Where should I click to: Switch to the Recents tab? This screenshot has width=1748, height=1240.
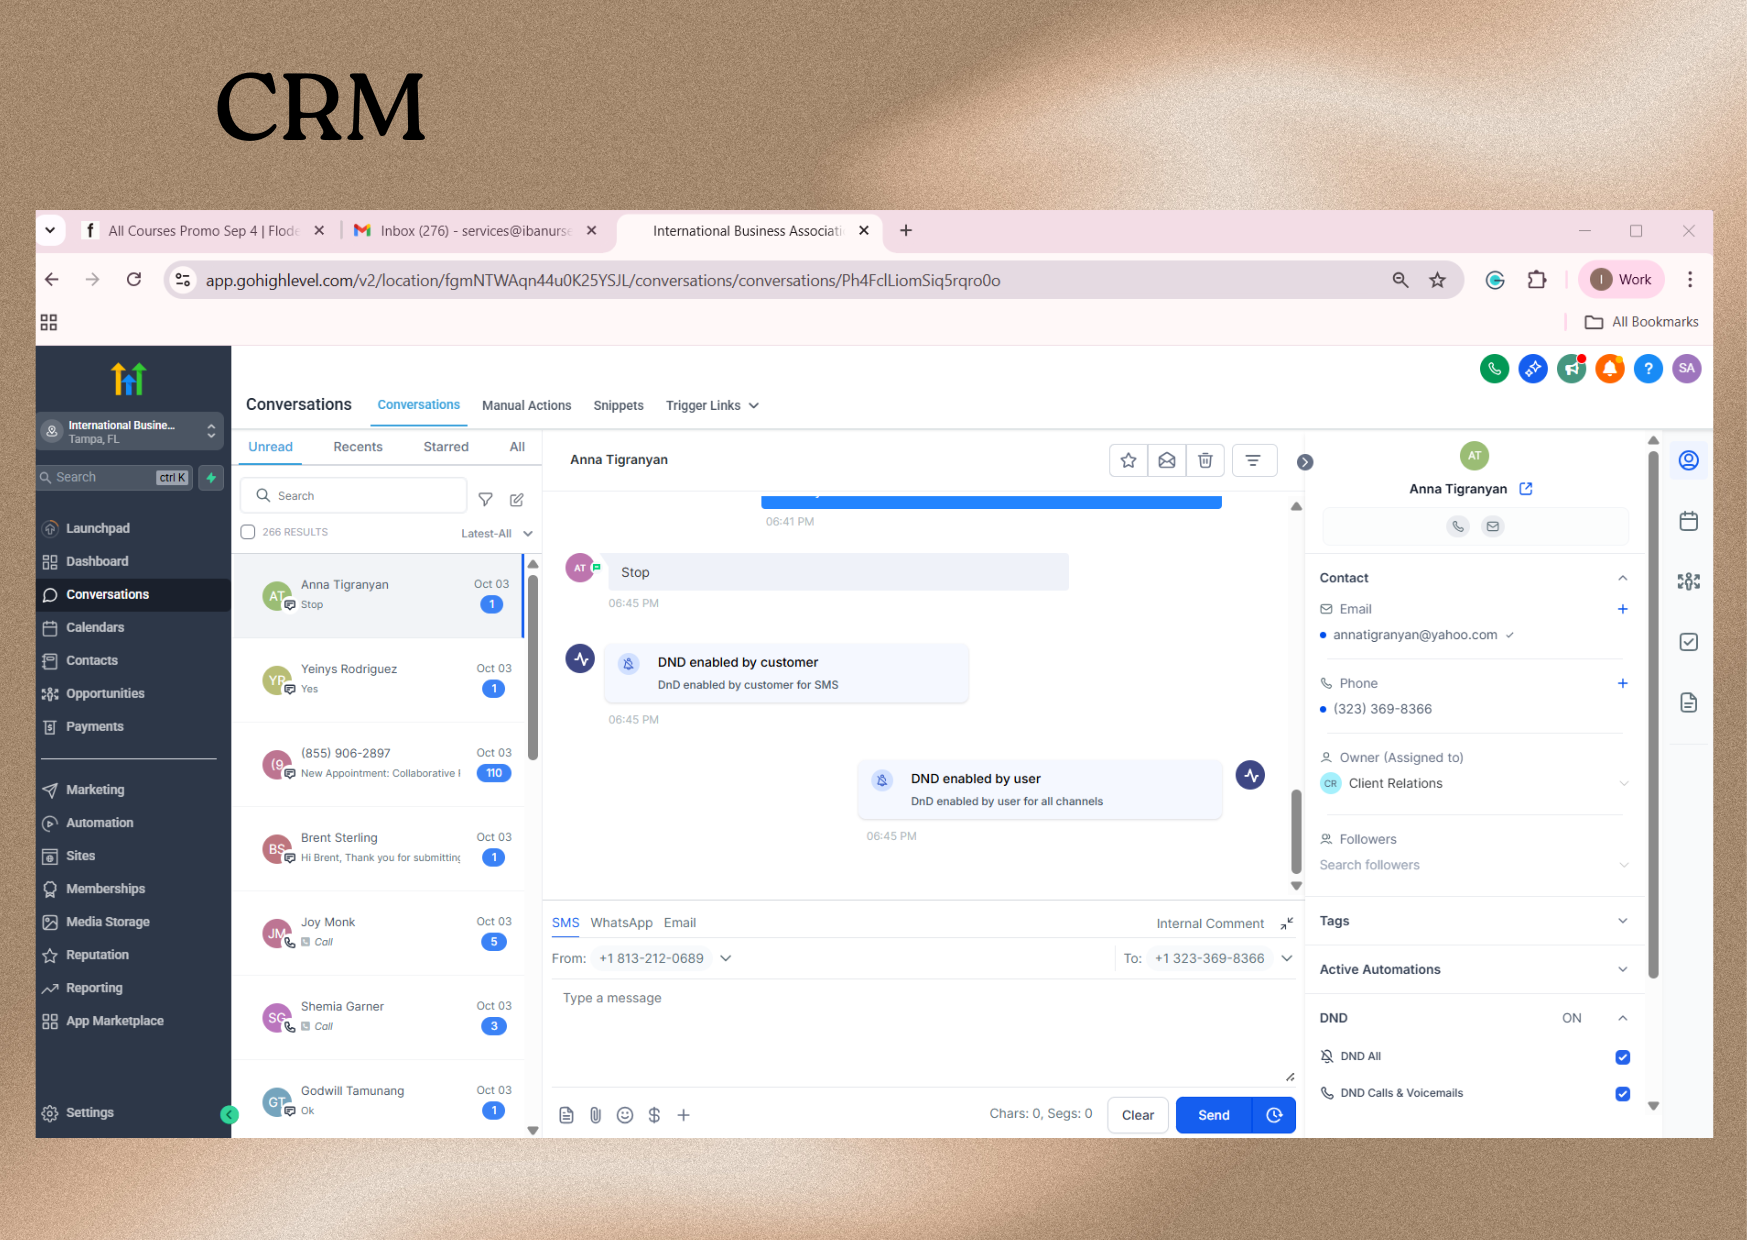[358, 447]
